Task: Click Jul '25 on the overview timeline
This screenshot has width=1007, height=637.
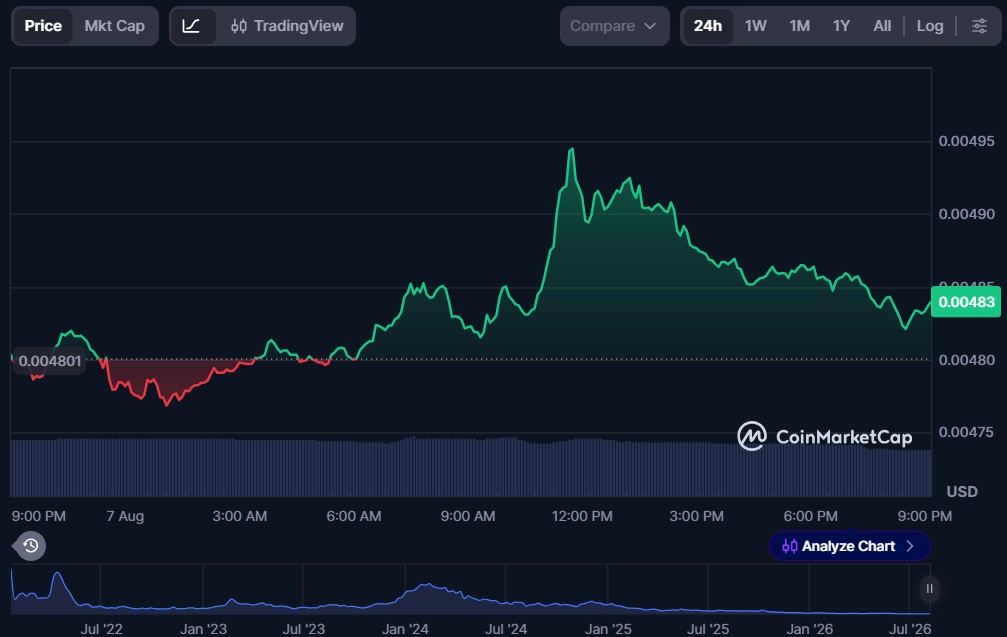Action: (x=708, y=629)
